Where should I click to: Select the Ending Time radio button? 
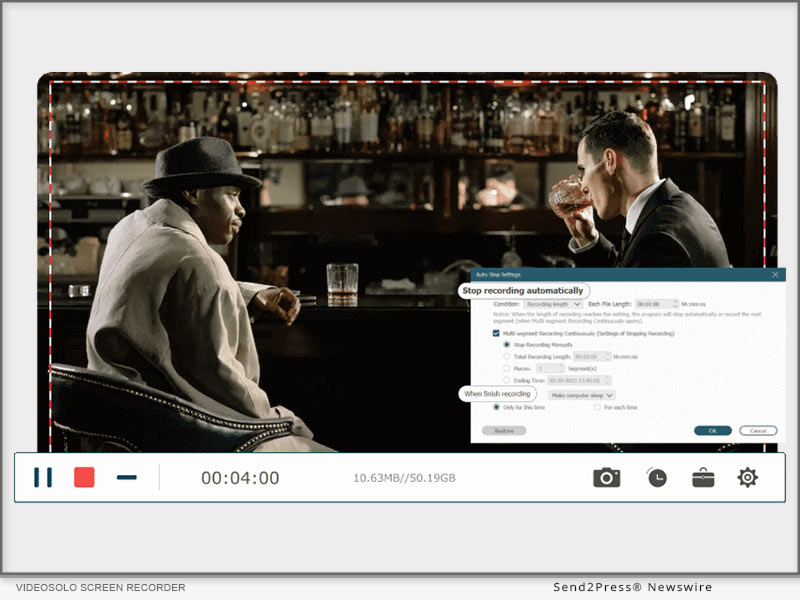pyautogui.click(x=507, y=380)
